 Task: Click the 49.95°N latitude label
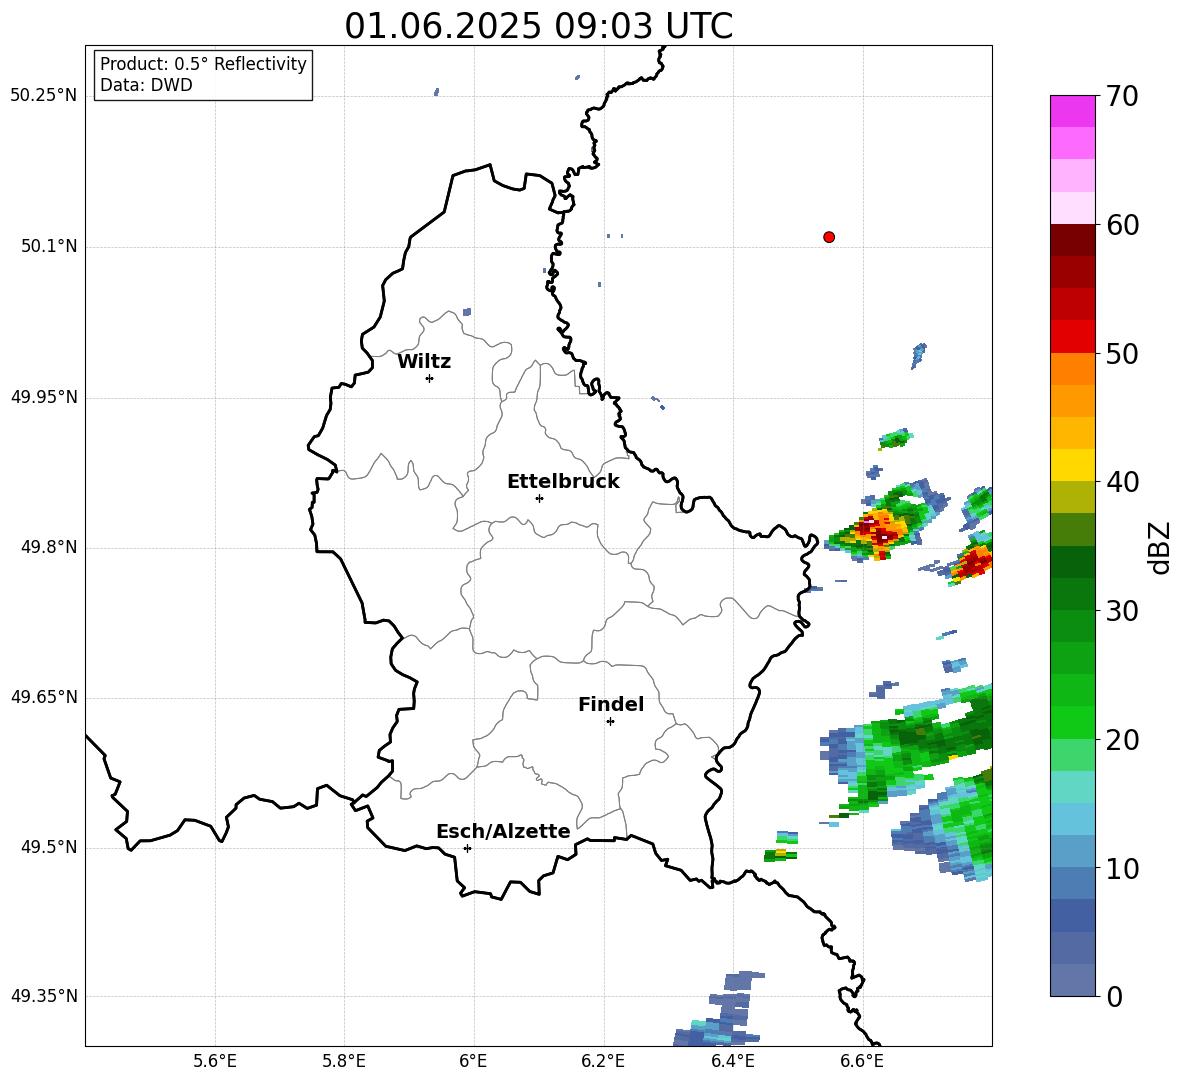(44, 397)
